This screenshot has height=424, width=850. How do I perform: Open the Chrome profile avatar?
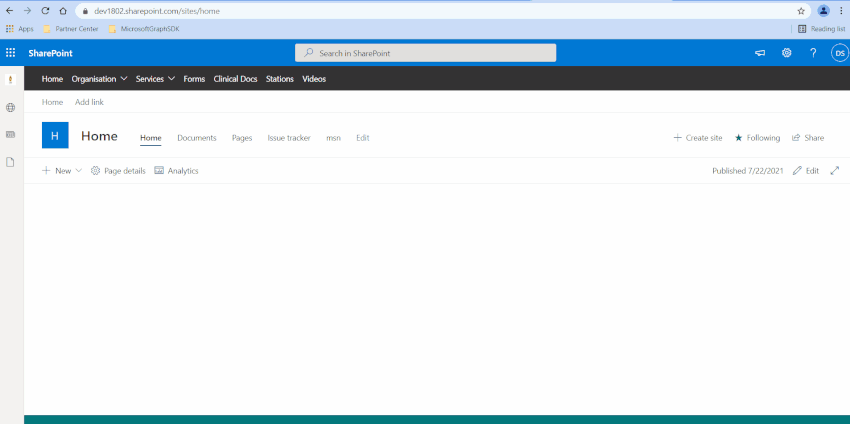click(823, 10)
